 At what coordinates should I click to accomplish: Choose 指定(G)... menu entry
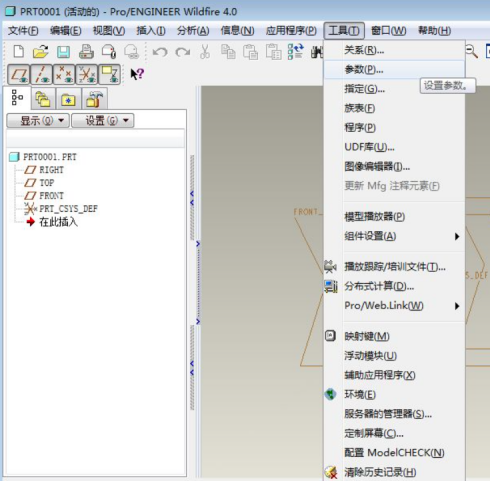pos(394,89)
